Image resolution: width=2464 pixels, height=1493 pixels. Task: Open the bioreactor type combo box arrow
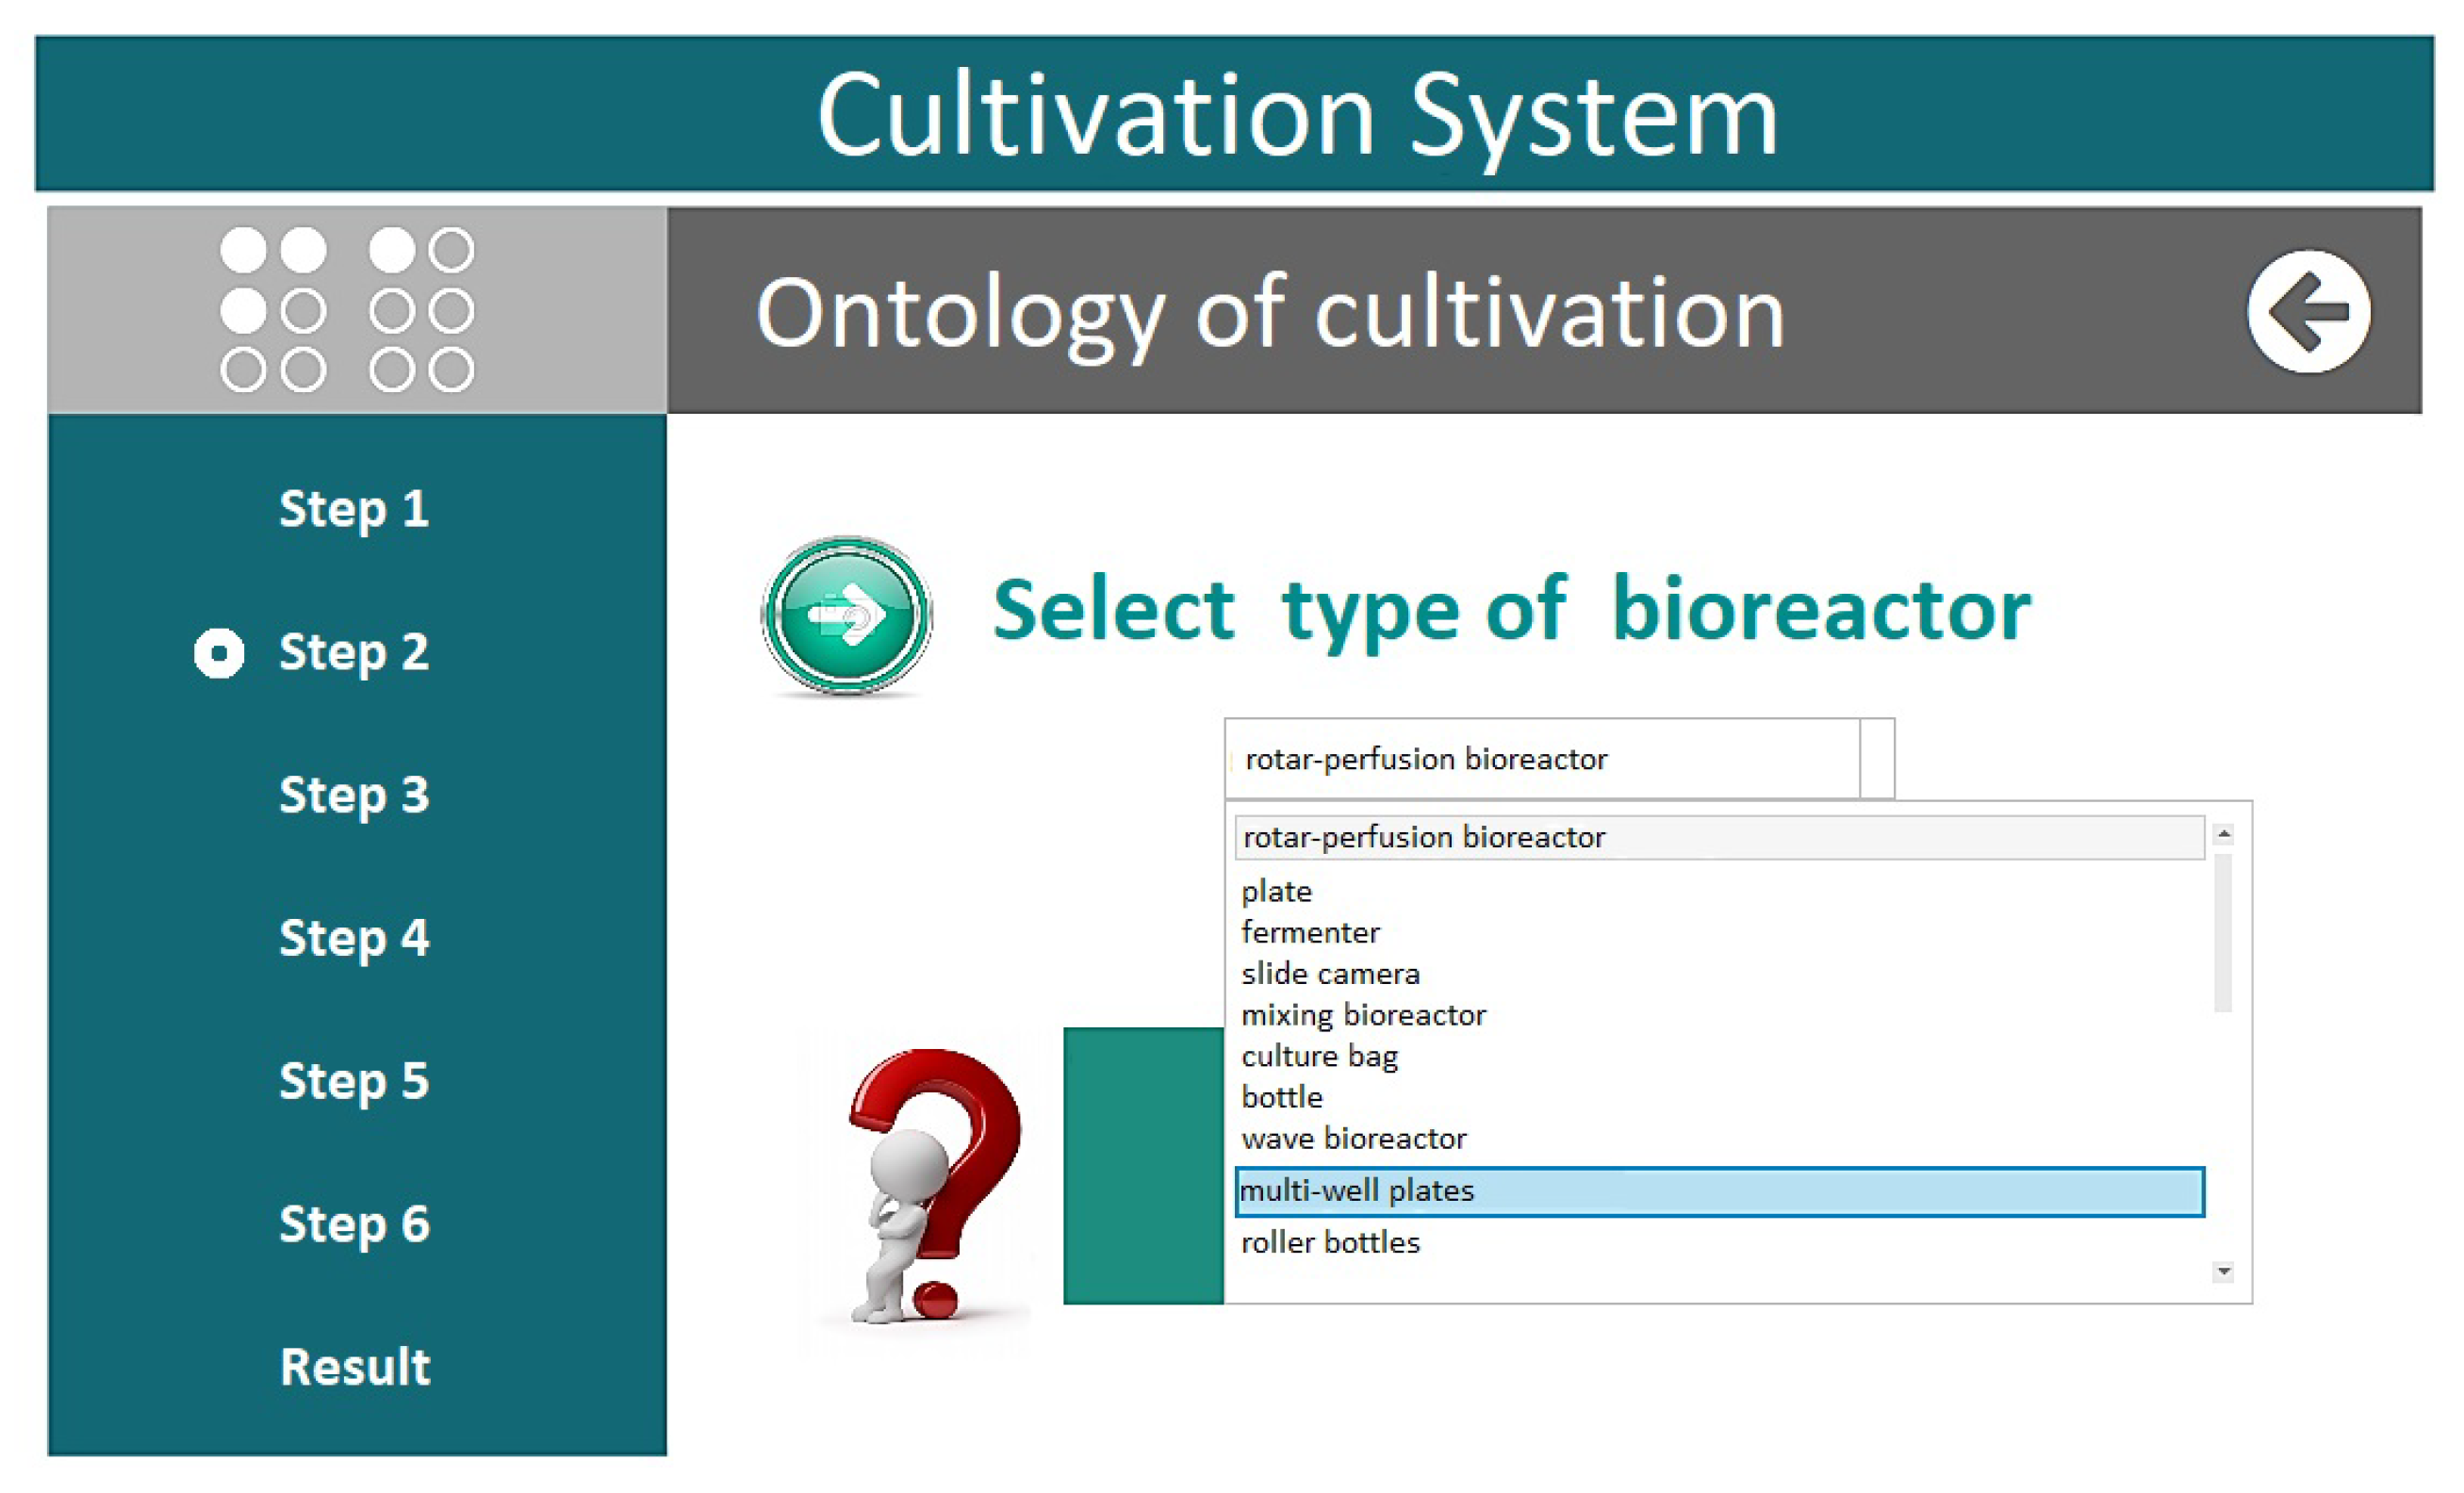pyautogui.click(x=1876, y=758)
